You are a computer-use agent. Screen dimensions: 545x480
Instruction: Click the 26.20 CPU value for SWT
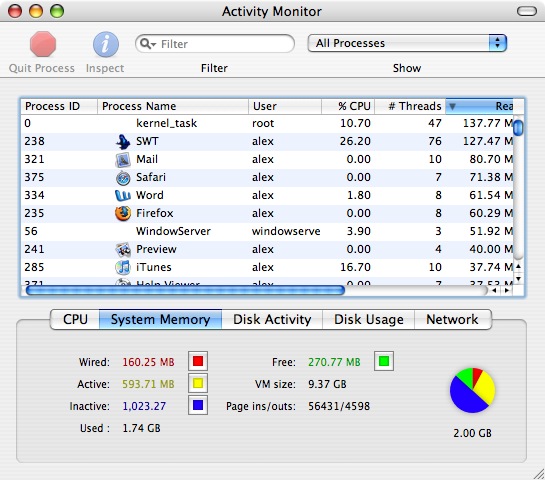pos(355,141)
